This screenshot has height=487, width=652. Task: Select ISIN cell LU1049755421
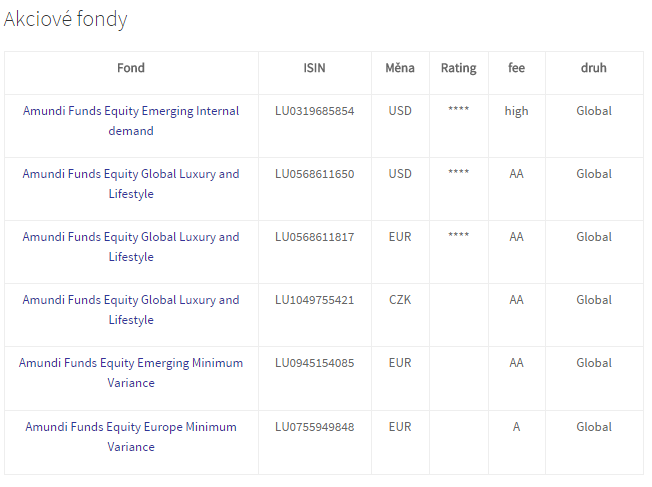[x=314, y=300]
